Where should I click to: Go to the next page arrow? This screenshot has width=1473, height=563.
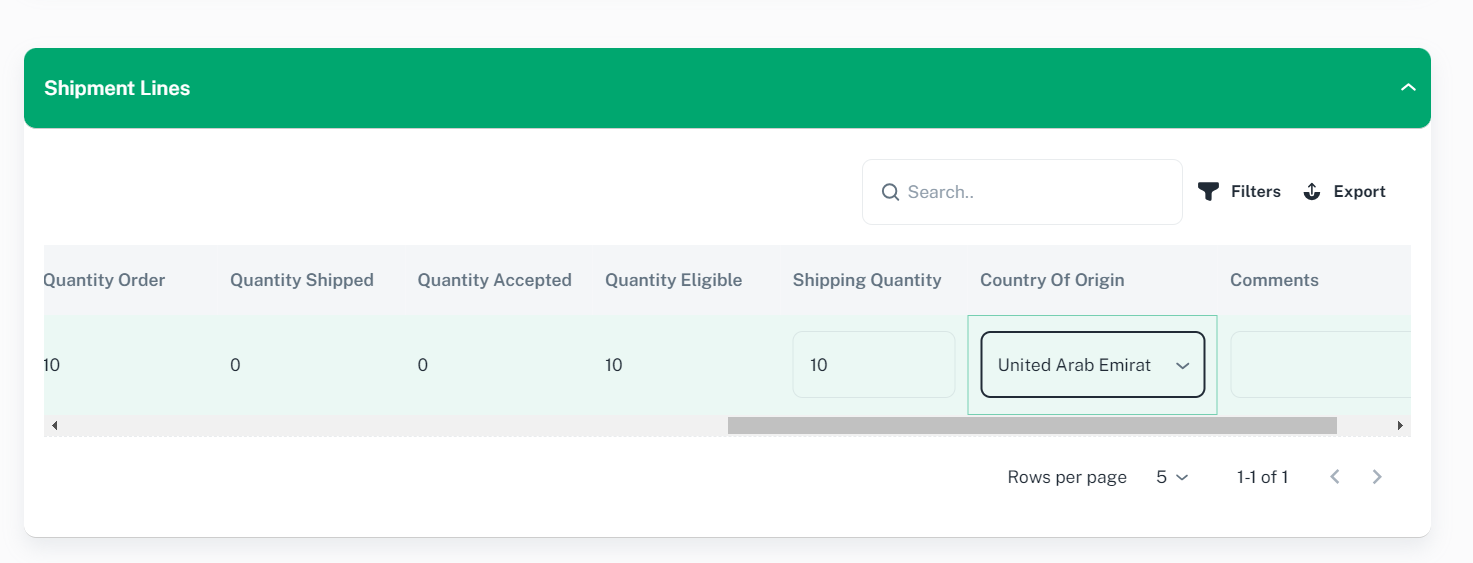pos(1377,477)
